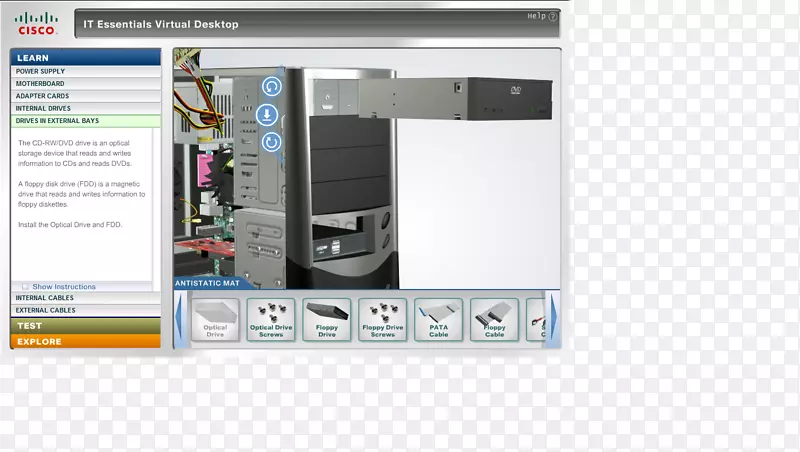This screenshot has height=452, width=800.
Task: Click the download arrow view icon
Action: [271, 115]
